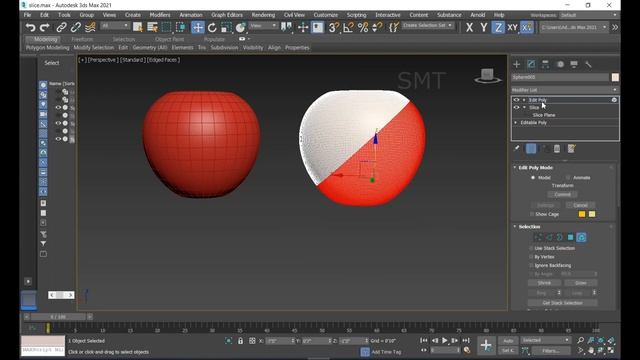Restrict transform to the XY plane
640x360 pixels.
[x=512, y=27]
